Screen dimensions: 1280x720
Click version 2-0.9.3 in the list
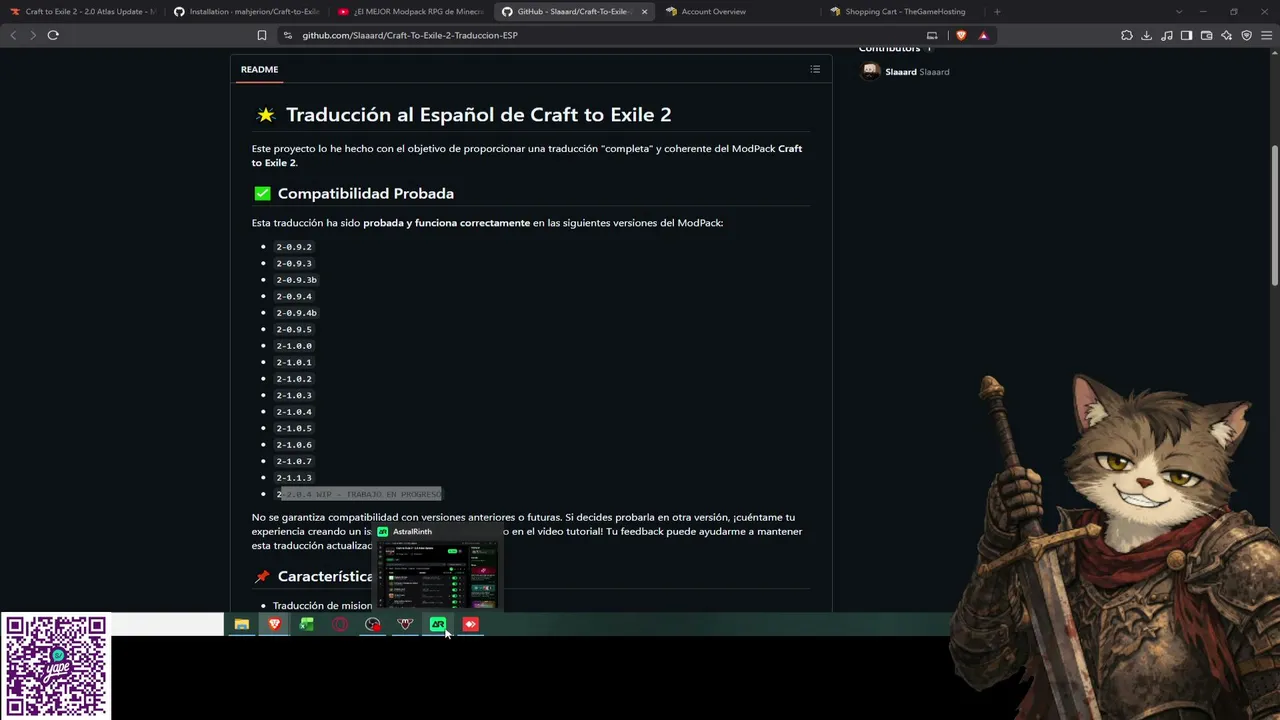click(294, 263)
